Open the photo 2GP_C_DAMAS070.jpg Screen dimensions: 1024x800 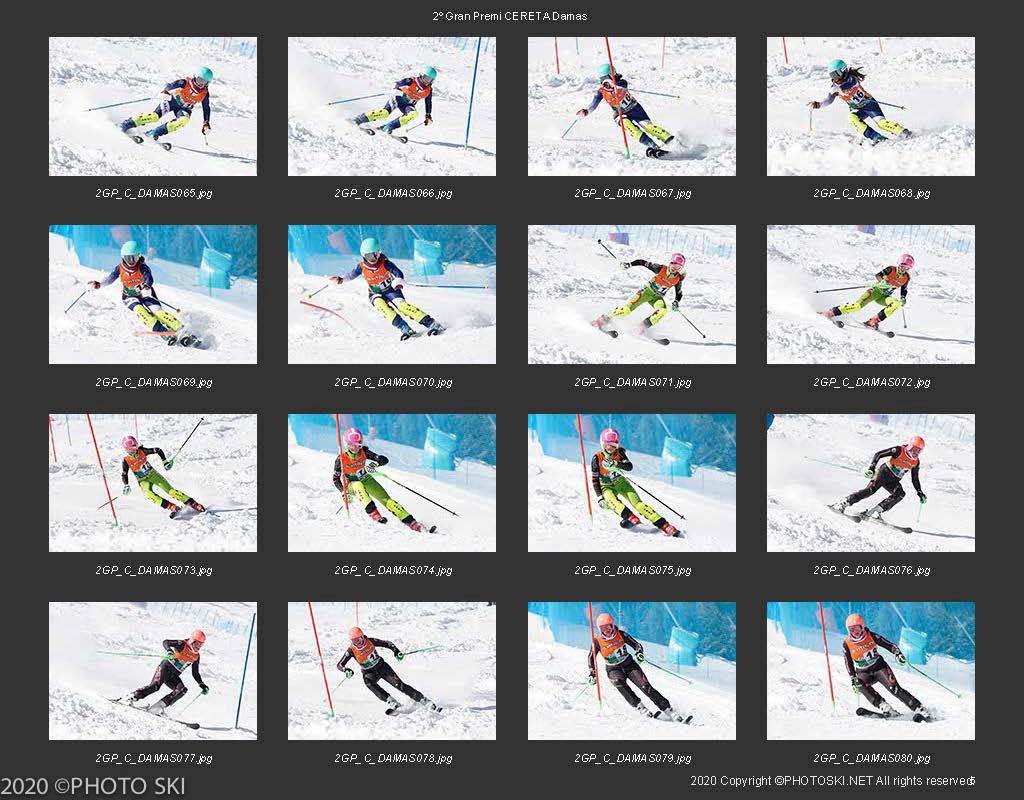[392, 295]
